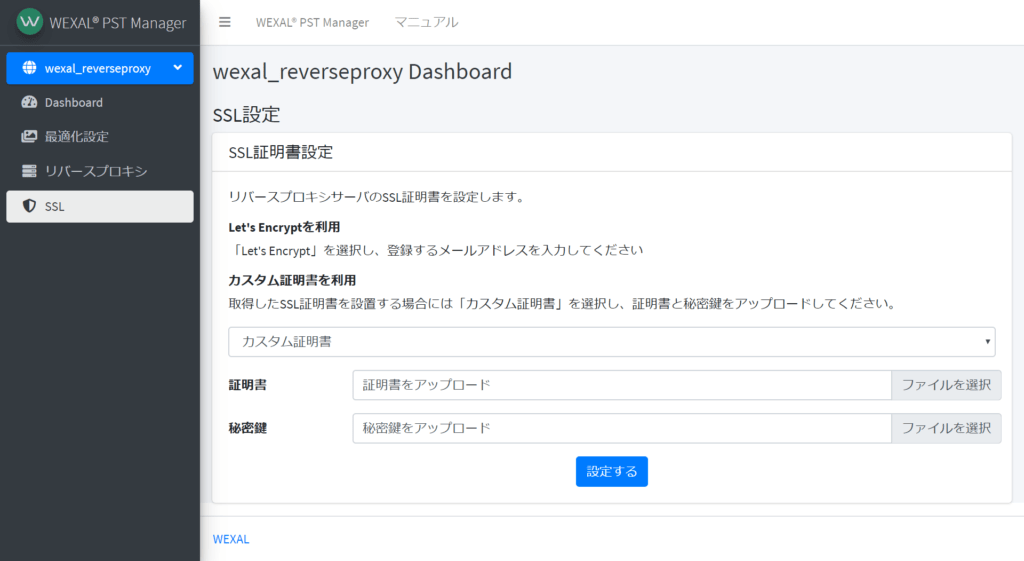The height and width of the screenshot is (561, 1024).
Task: Open Dashboard in the sidebar
Action: tap(100, 103)
